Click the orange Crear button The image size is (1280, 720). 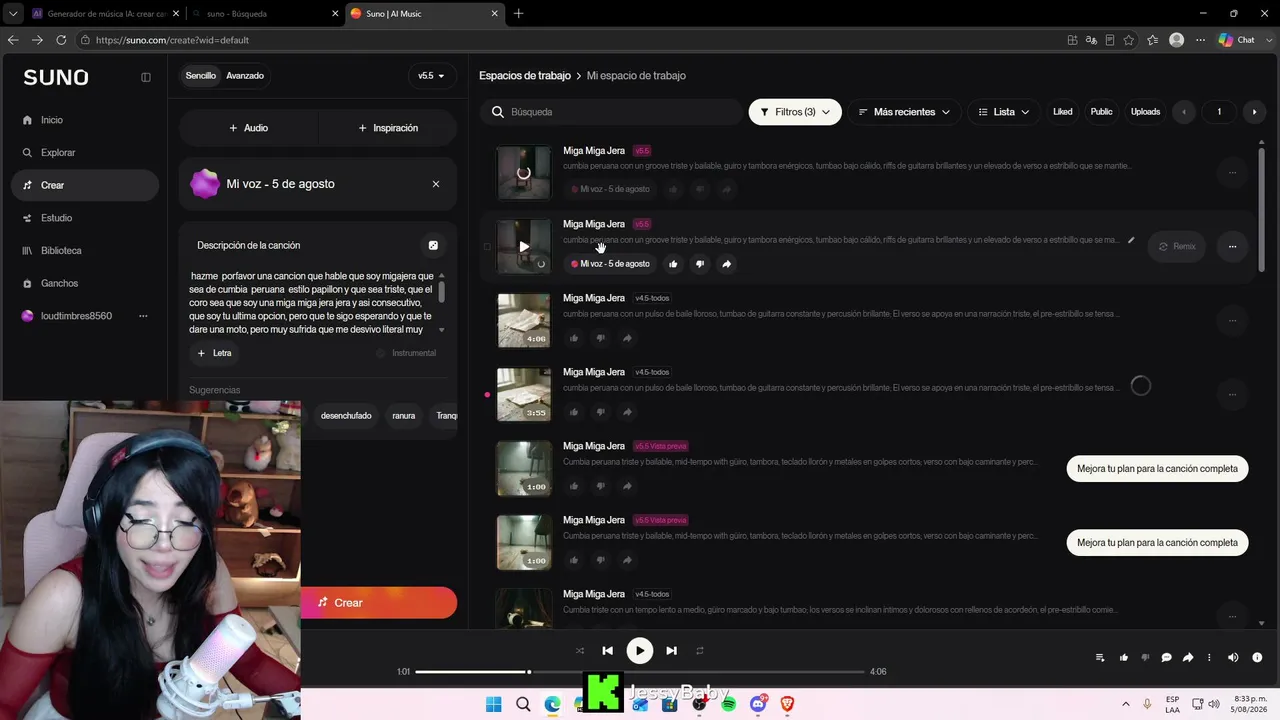tap(379, 603)
